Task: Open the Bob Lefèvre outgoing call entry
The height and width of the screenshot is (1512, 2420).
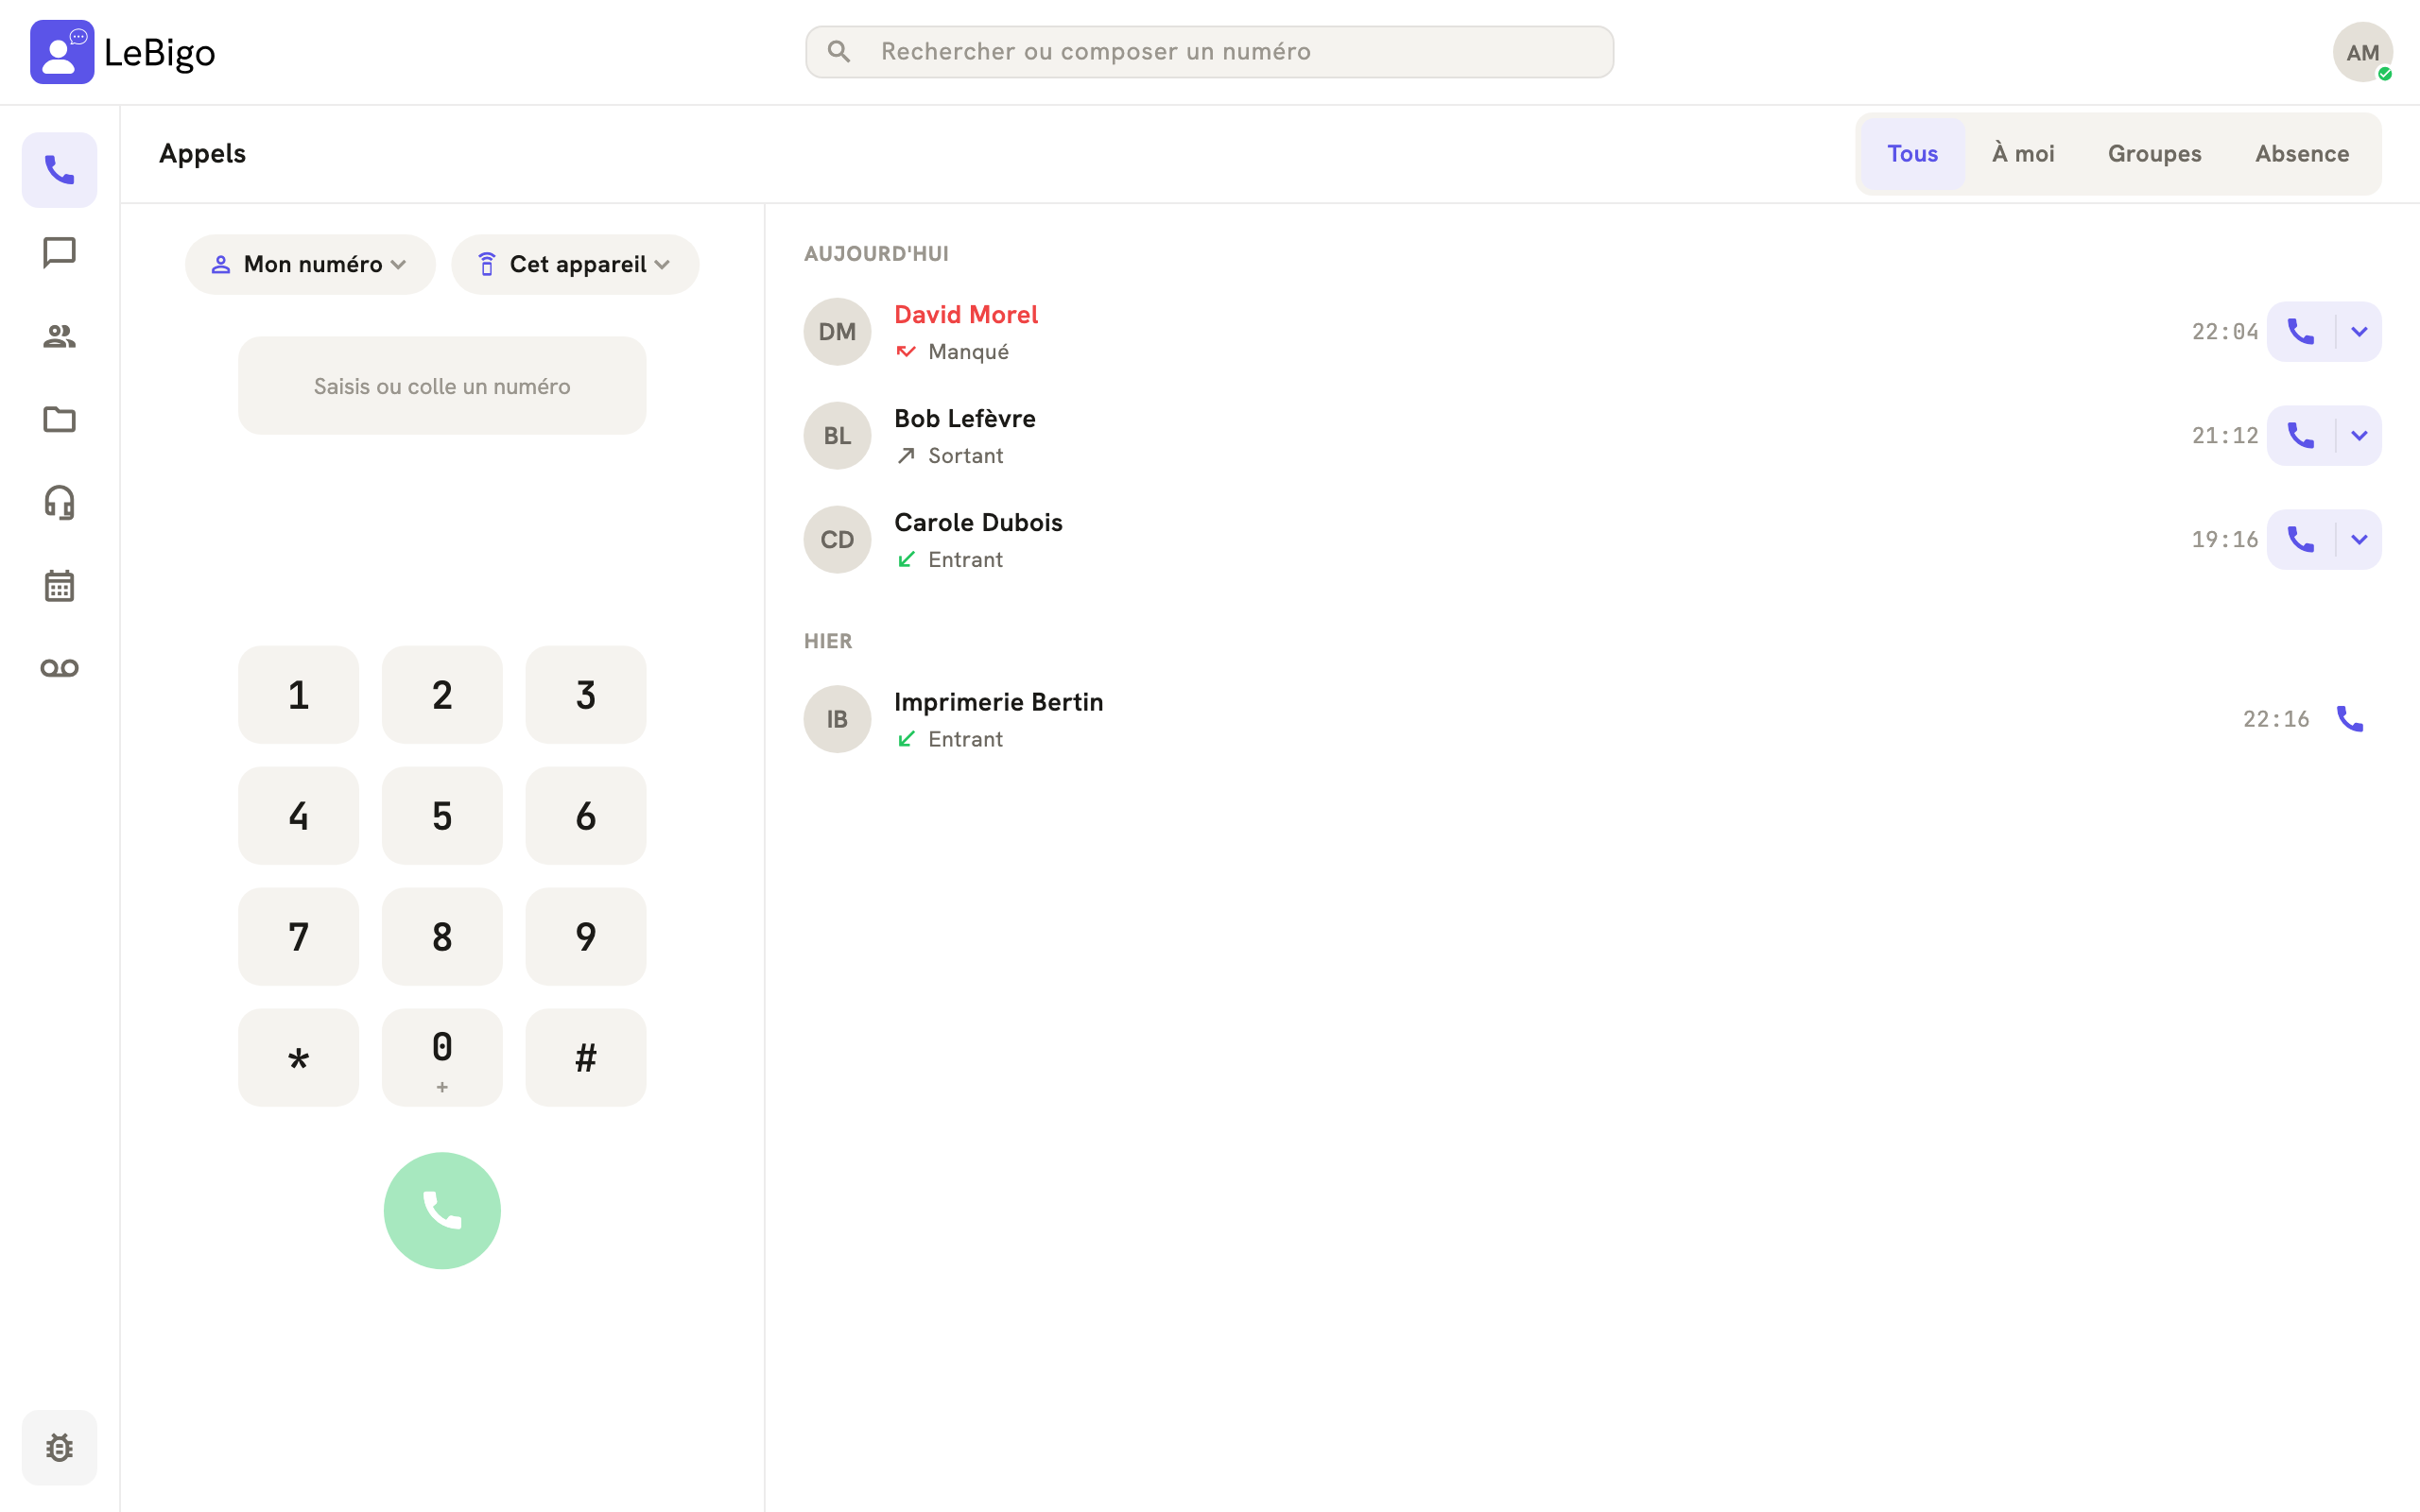Action: 1592,436
